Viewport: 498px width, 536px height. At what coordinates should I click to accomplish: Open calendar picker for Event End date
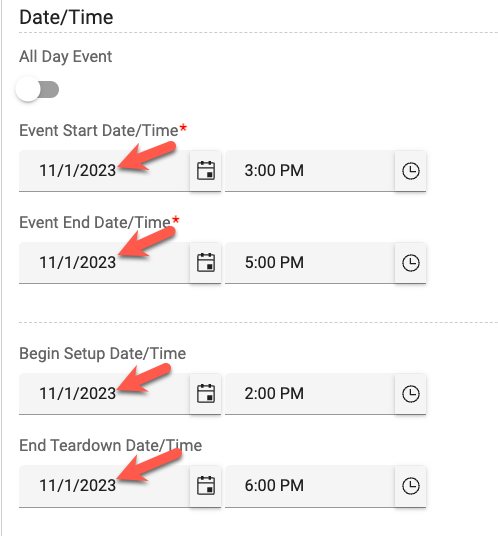click(x=206, y=263)
